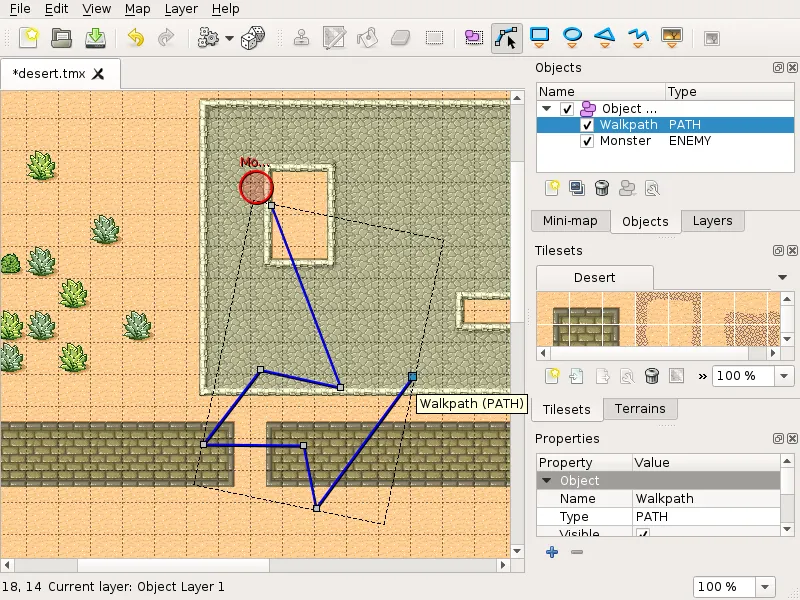The width and height of the screenshot is (800, 600).
Task: Collapse the Object layer tree arrow
Action: [547, 109]
